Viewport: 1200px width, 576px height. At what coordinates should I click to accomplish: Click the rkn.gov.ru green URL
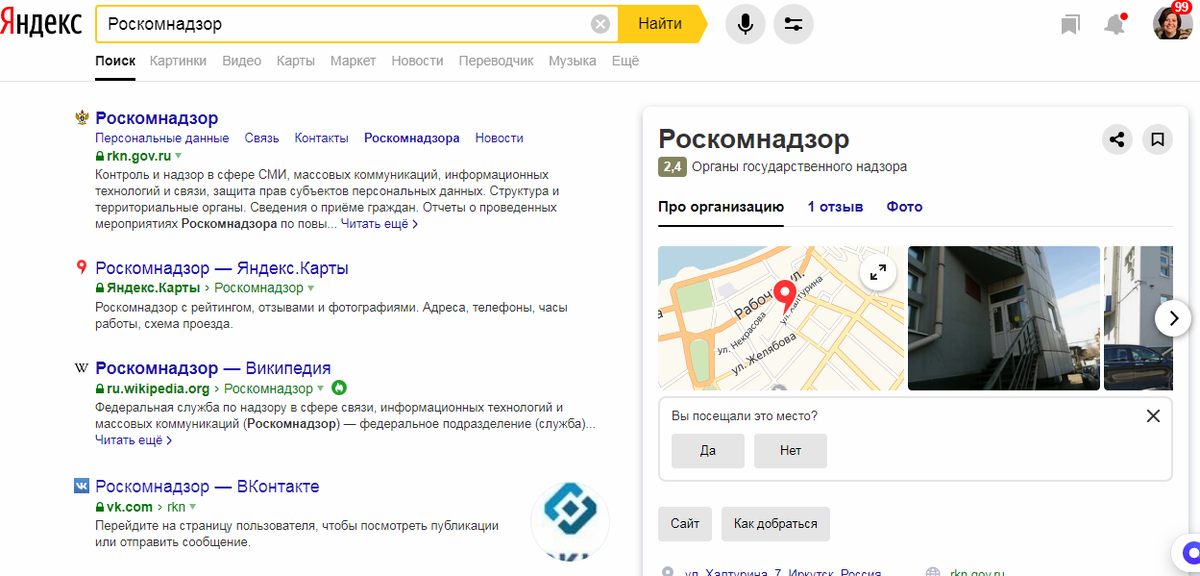coord(139,157)
